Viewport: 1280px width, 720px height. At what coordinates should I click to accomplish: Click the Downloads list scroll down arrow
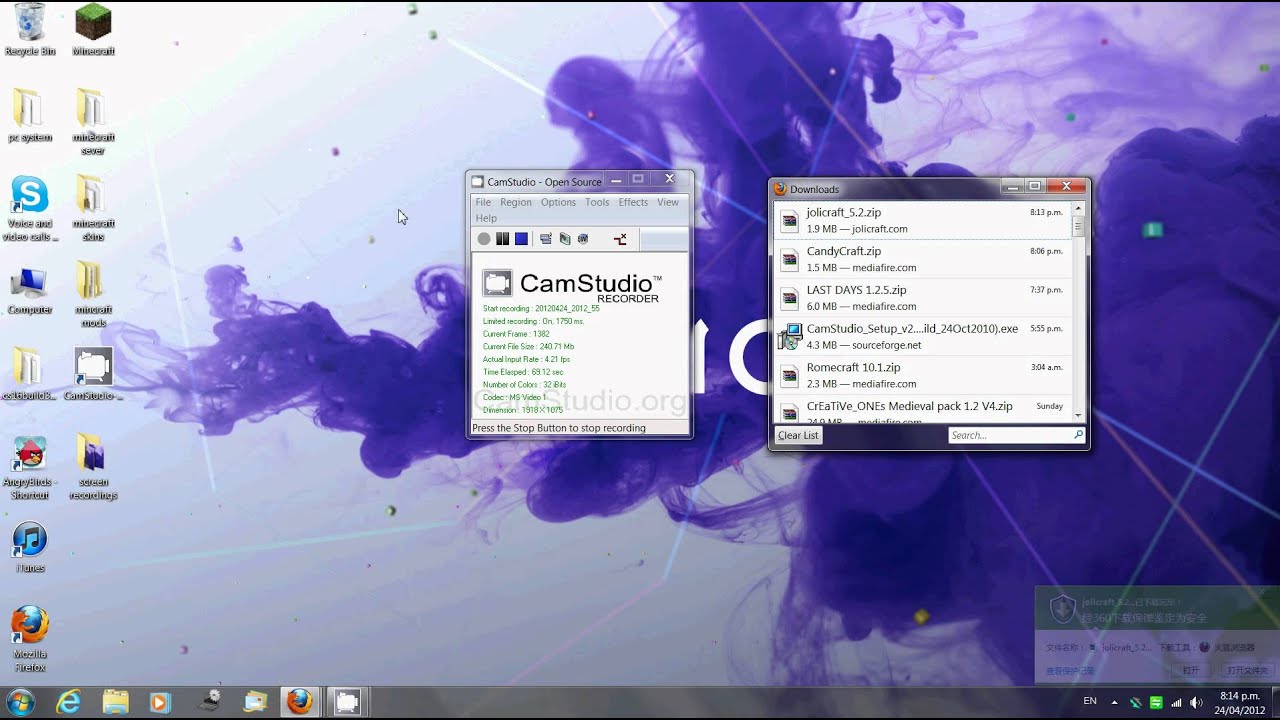pos(1078,414)
